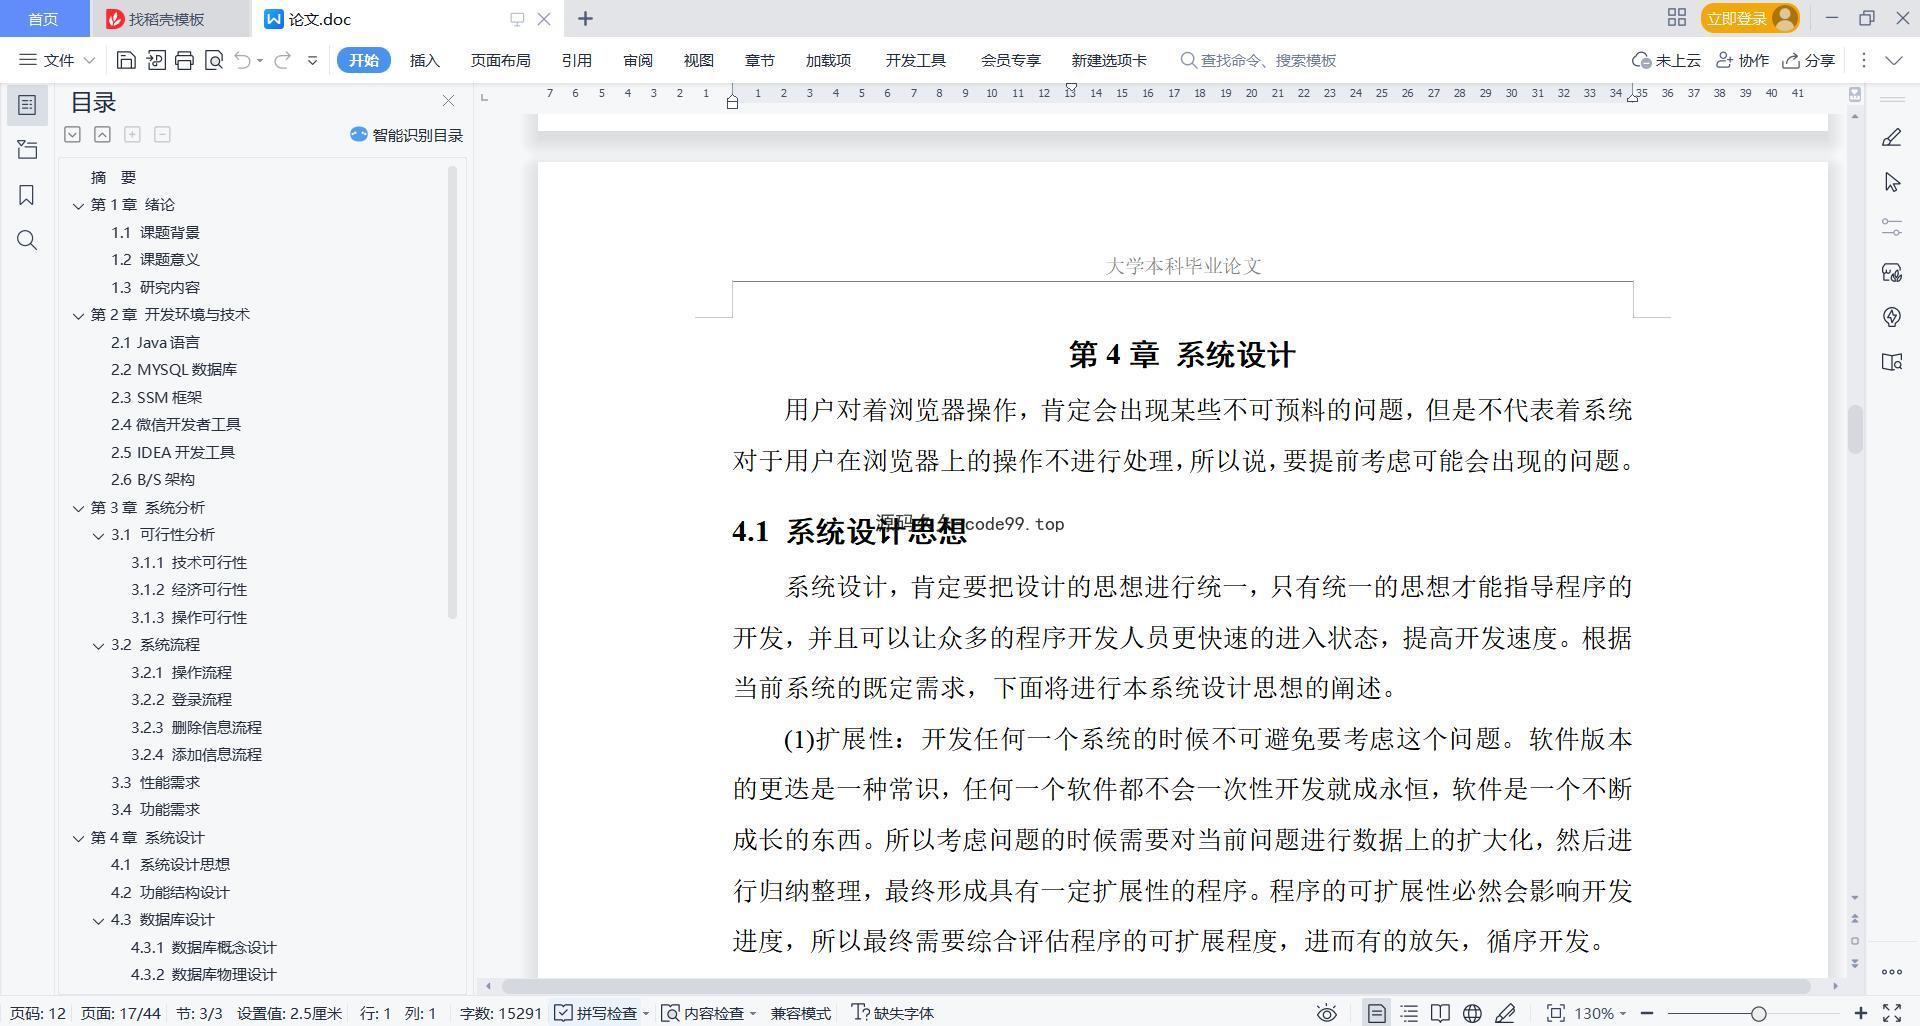Viewport: 1920px width, 1026px height.
Task: Switch to web layout view icon
Action: pyautogui.click(x=1472, y=1013)
